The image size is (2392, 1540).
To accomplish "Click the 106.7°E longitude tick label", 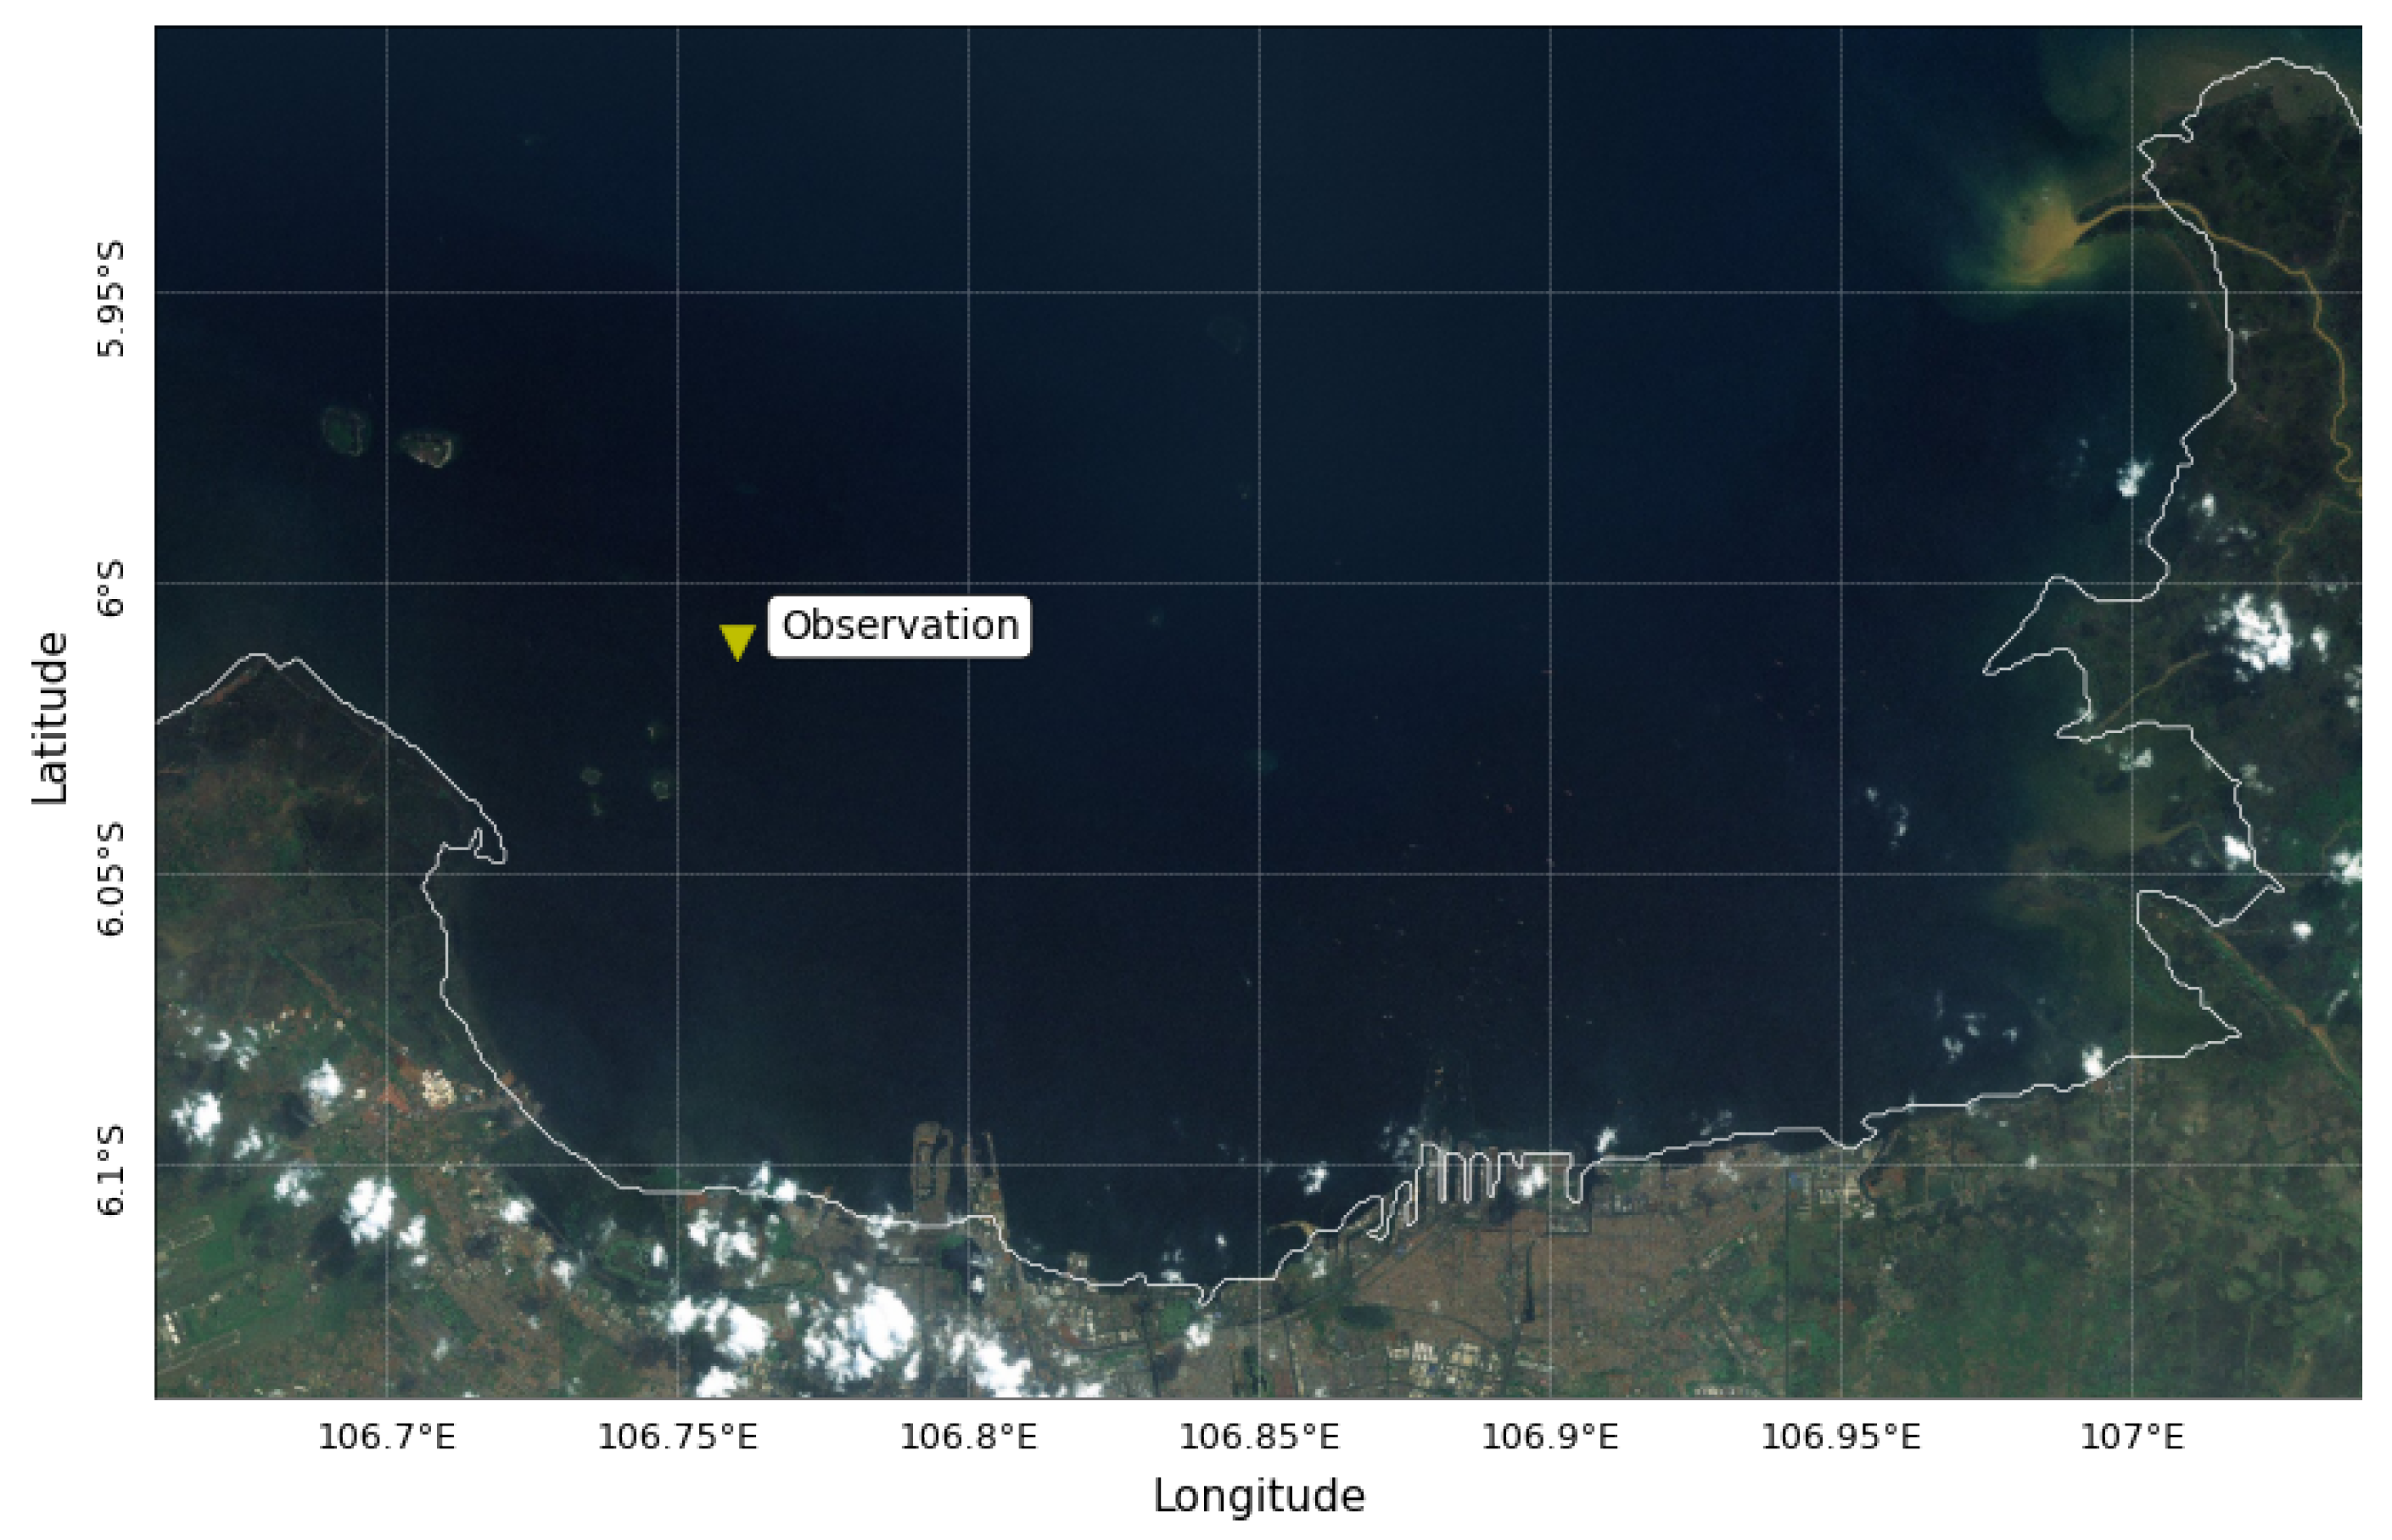I will [386, 1437].
